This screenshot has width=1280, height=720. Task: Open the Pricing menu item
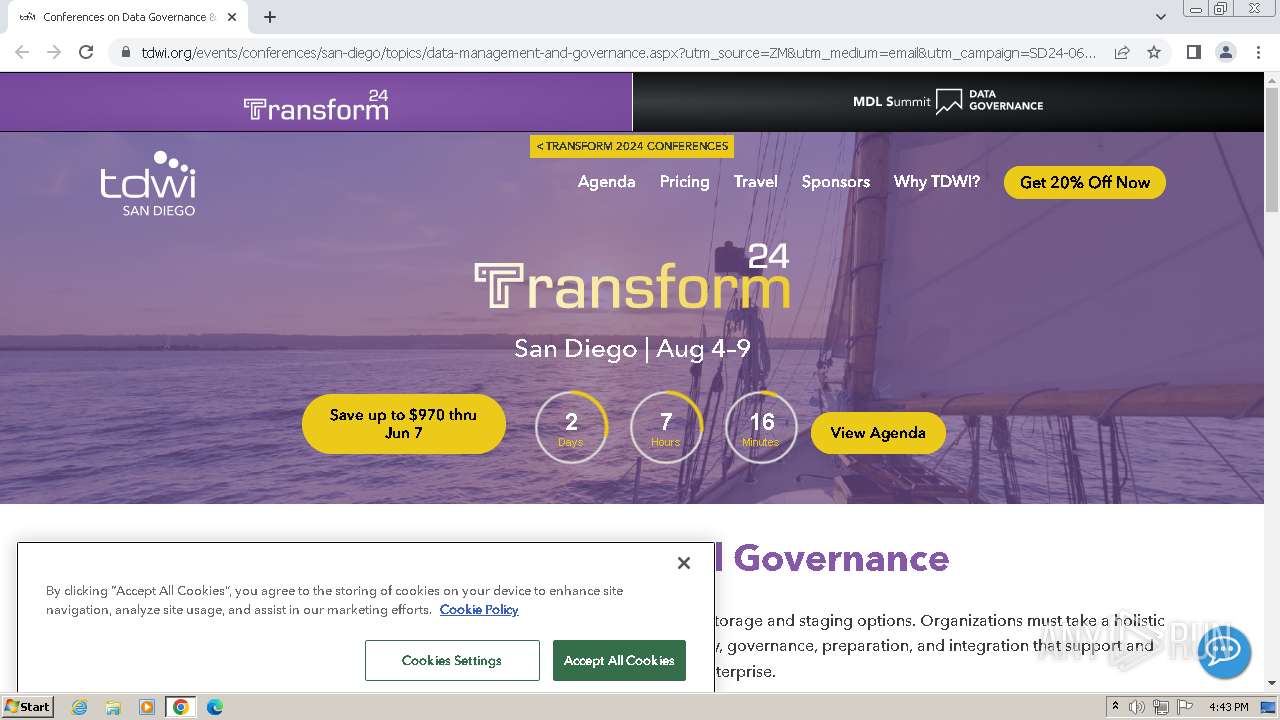tap(684, 182)
